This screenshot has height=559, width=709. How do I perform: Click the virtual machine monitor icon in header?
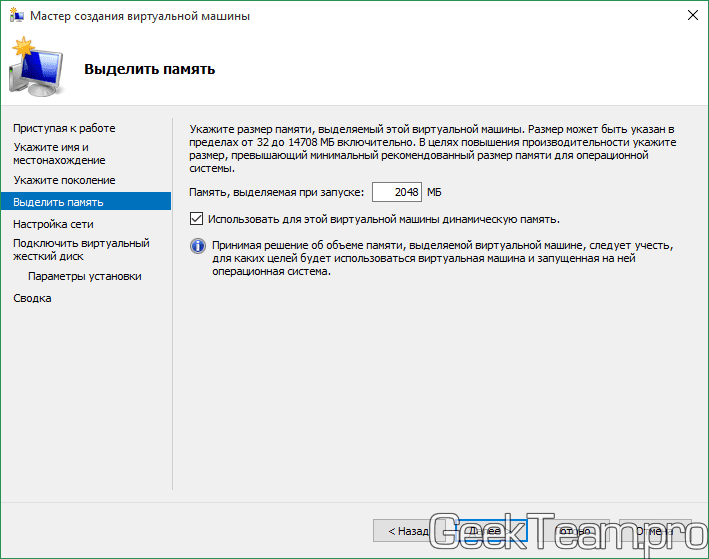pos(36,68)
